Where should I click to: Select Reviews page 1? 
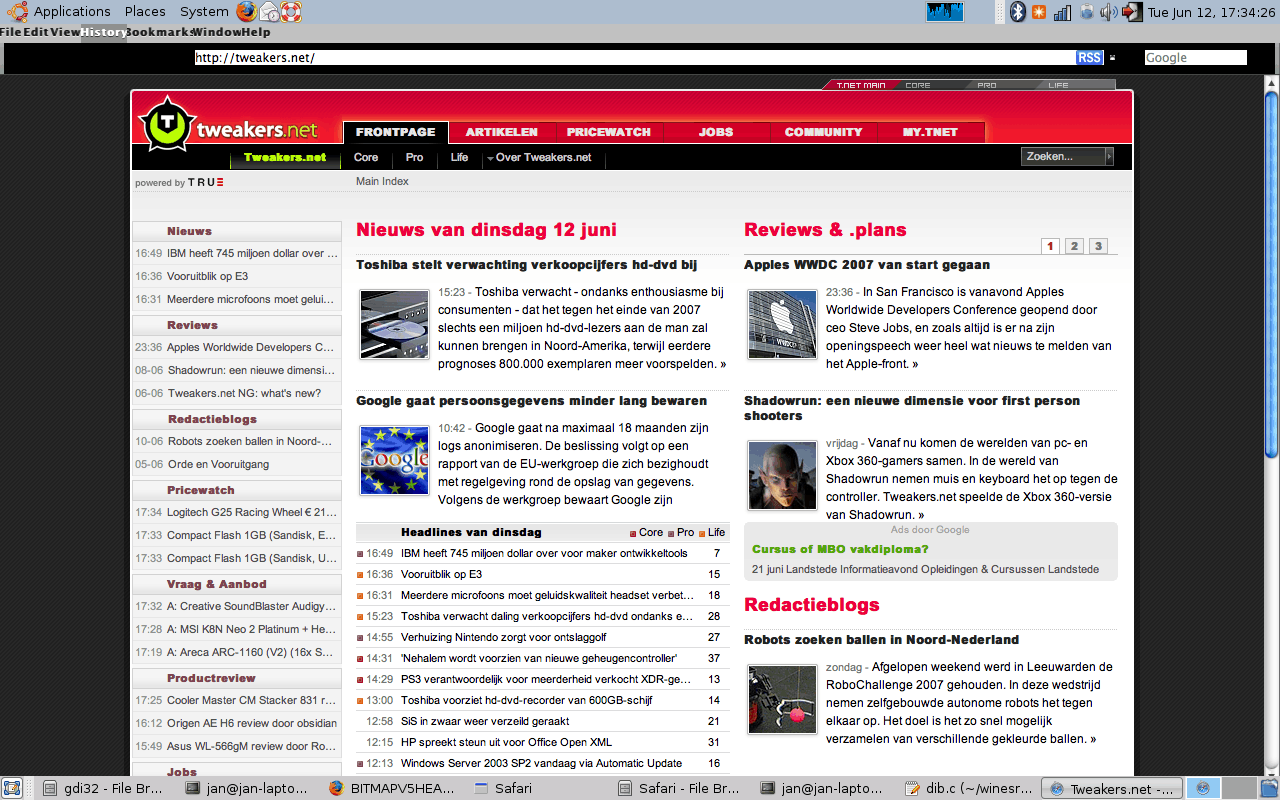click(x=1050, y=246)
